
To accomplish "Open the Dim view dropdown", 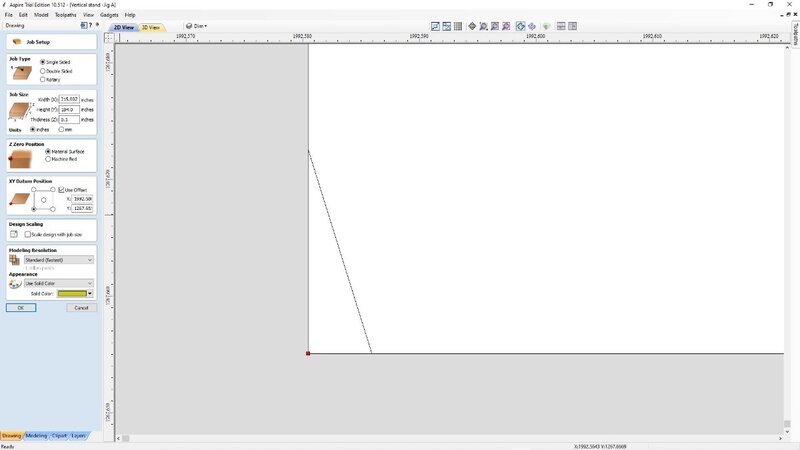I will [x=196, y=26].
